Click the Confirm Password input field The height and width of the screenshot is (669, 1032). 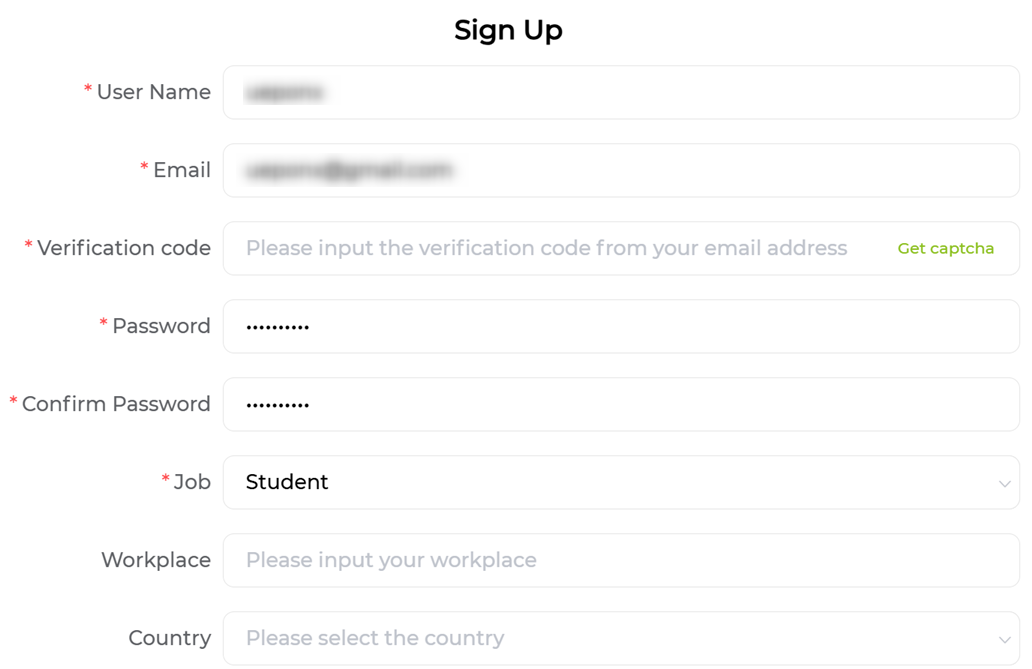[621, 404]
